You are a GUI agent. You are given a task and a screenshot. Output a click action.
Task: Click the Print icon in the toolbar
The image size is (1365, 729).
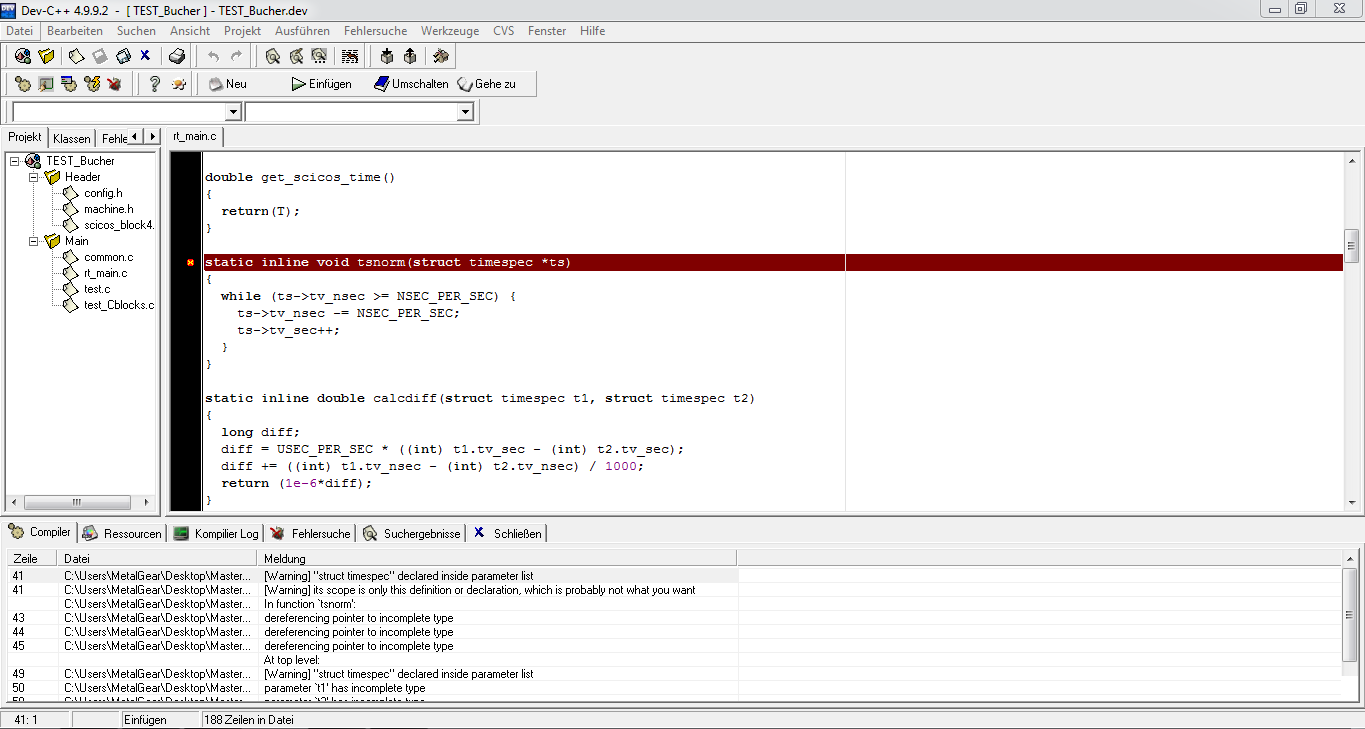pyautogui.click(x=177, y=57)
